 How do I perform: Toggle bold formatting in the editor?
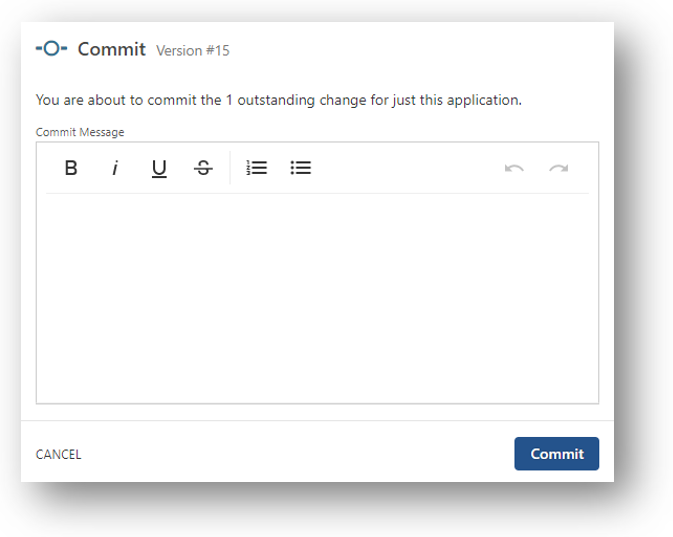pos(71,168)
